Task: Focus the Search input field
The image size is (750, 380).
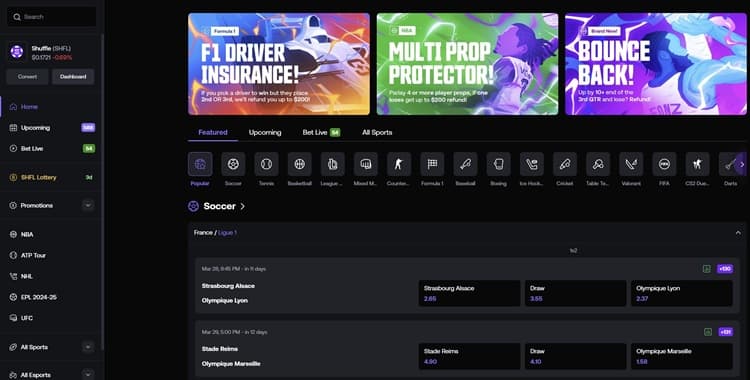Action: coord(52,17)
